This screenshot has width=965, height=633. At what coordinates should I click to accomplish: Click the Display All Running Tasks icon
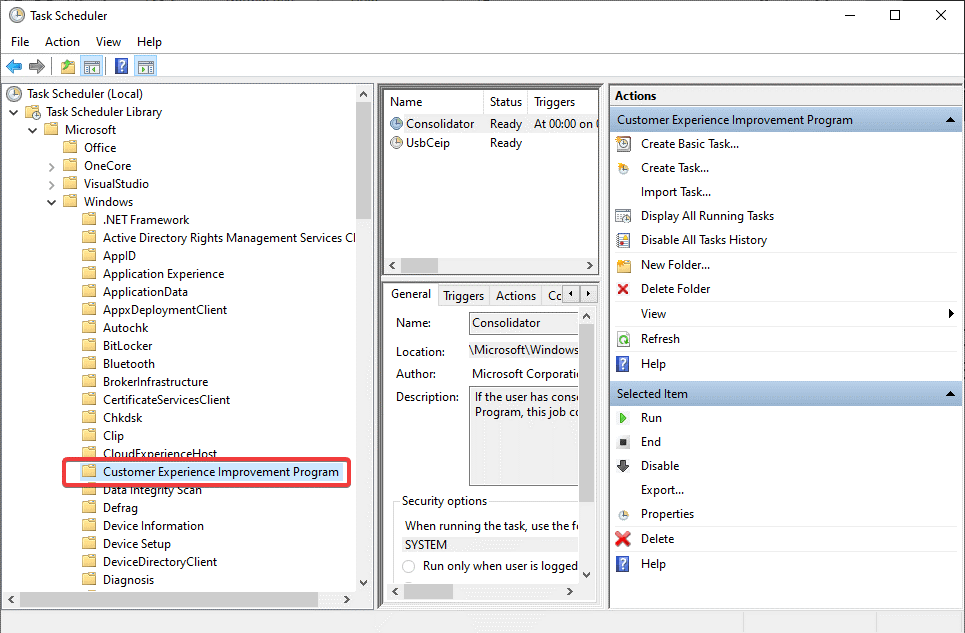(624, 216)
